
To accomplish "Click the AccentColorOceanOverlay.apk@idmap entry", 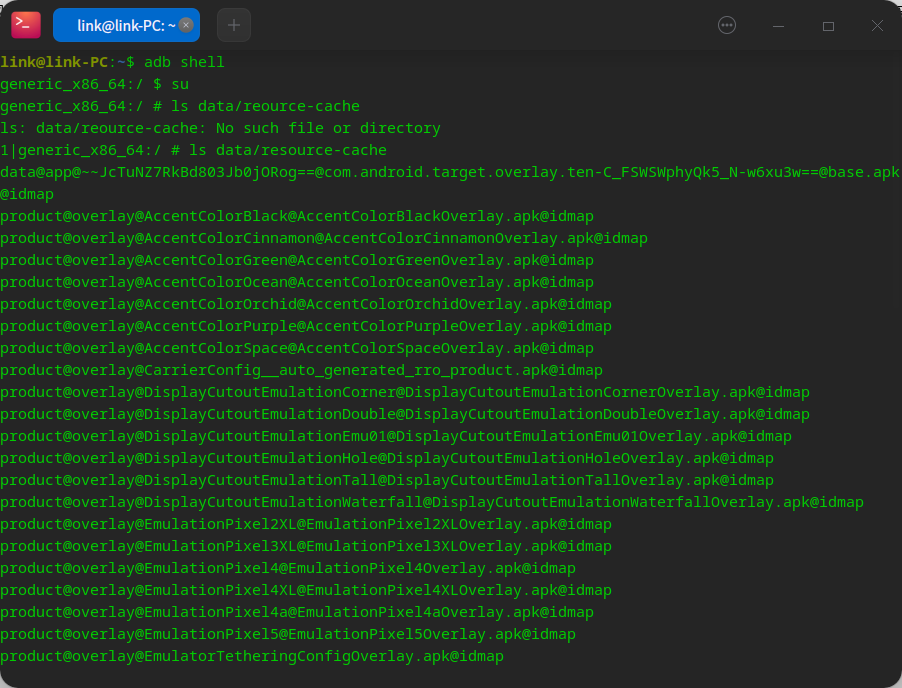I will coord(297,282).
